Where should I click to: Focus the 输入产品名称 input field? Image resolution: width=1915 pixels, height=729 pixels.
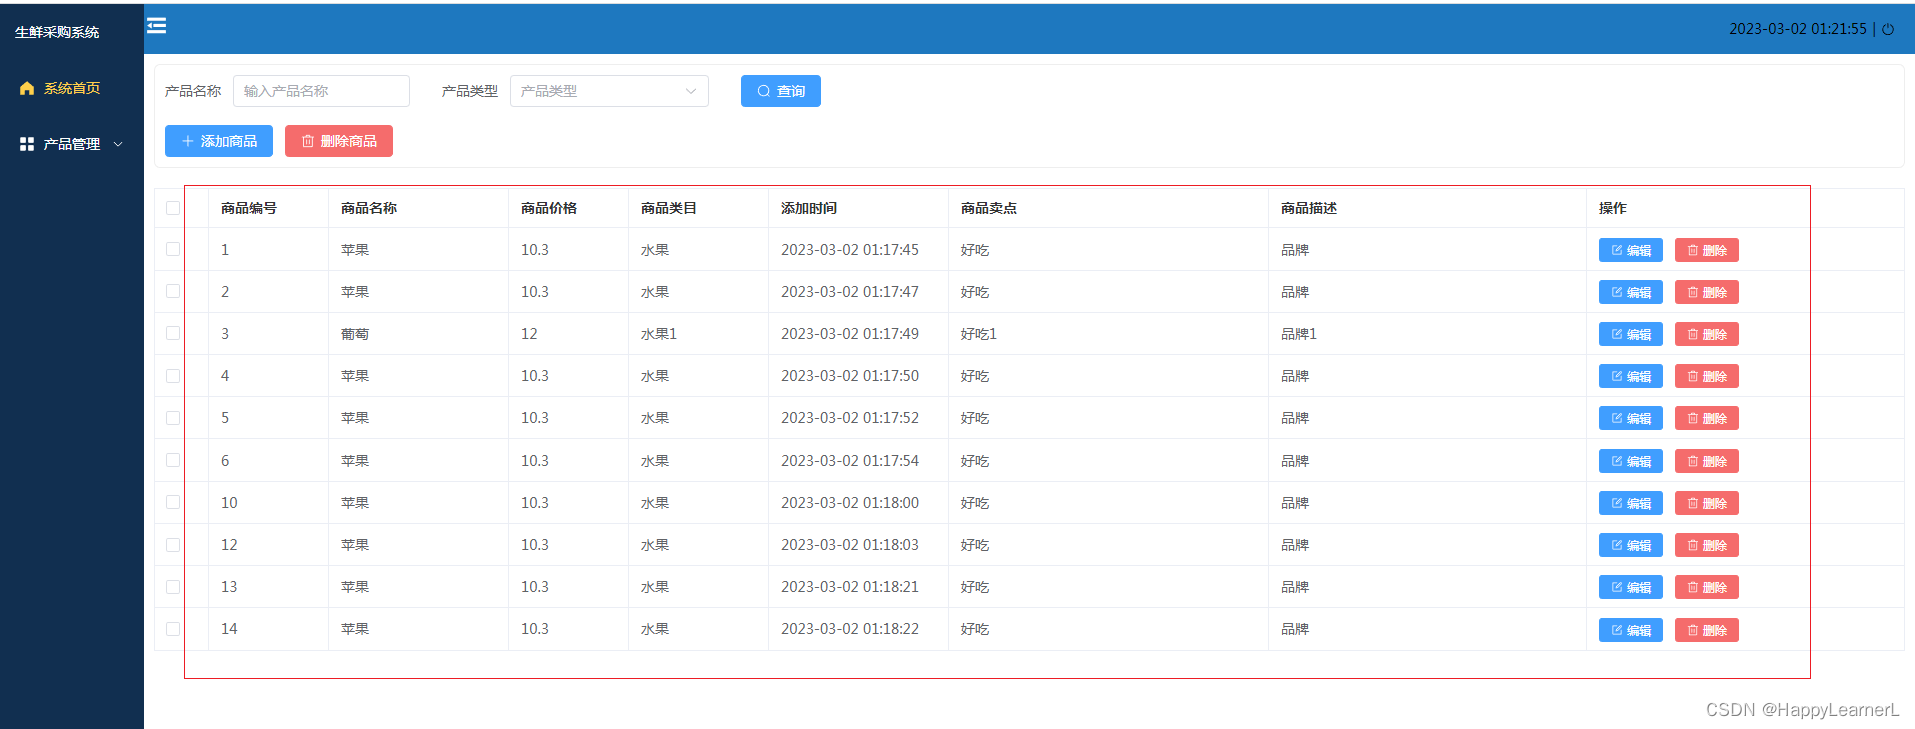pos(321,91)
